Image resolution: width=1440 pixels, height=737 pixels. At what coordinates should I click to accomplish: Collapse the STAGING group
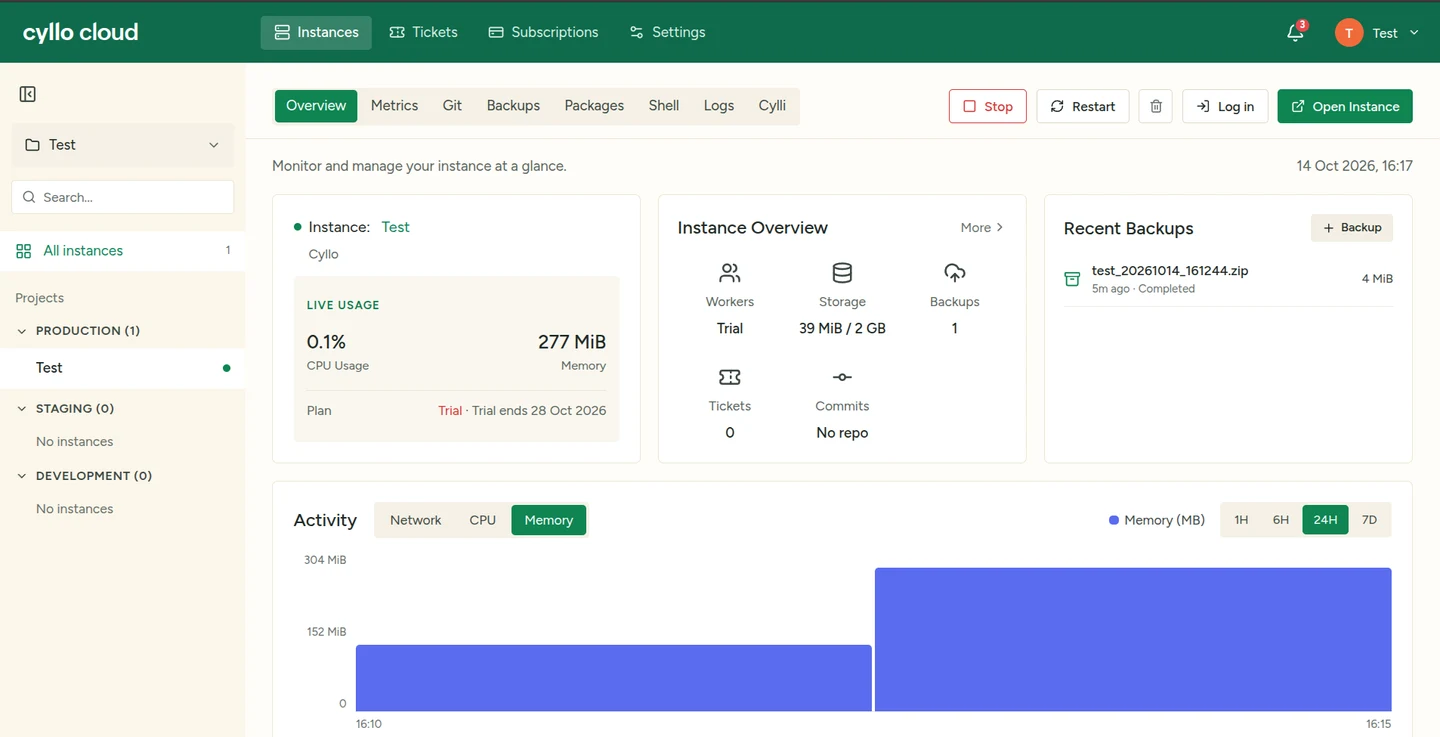(22, 409)
